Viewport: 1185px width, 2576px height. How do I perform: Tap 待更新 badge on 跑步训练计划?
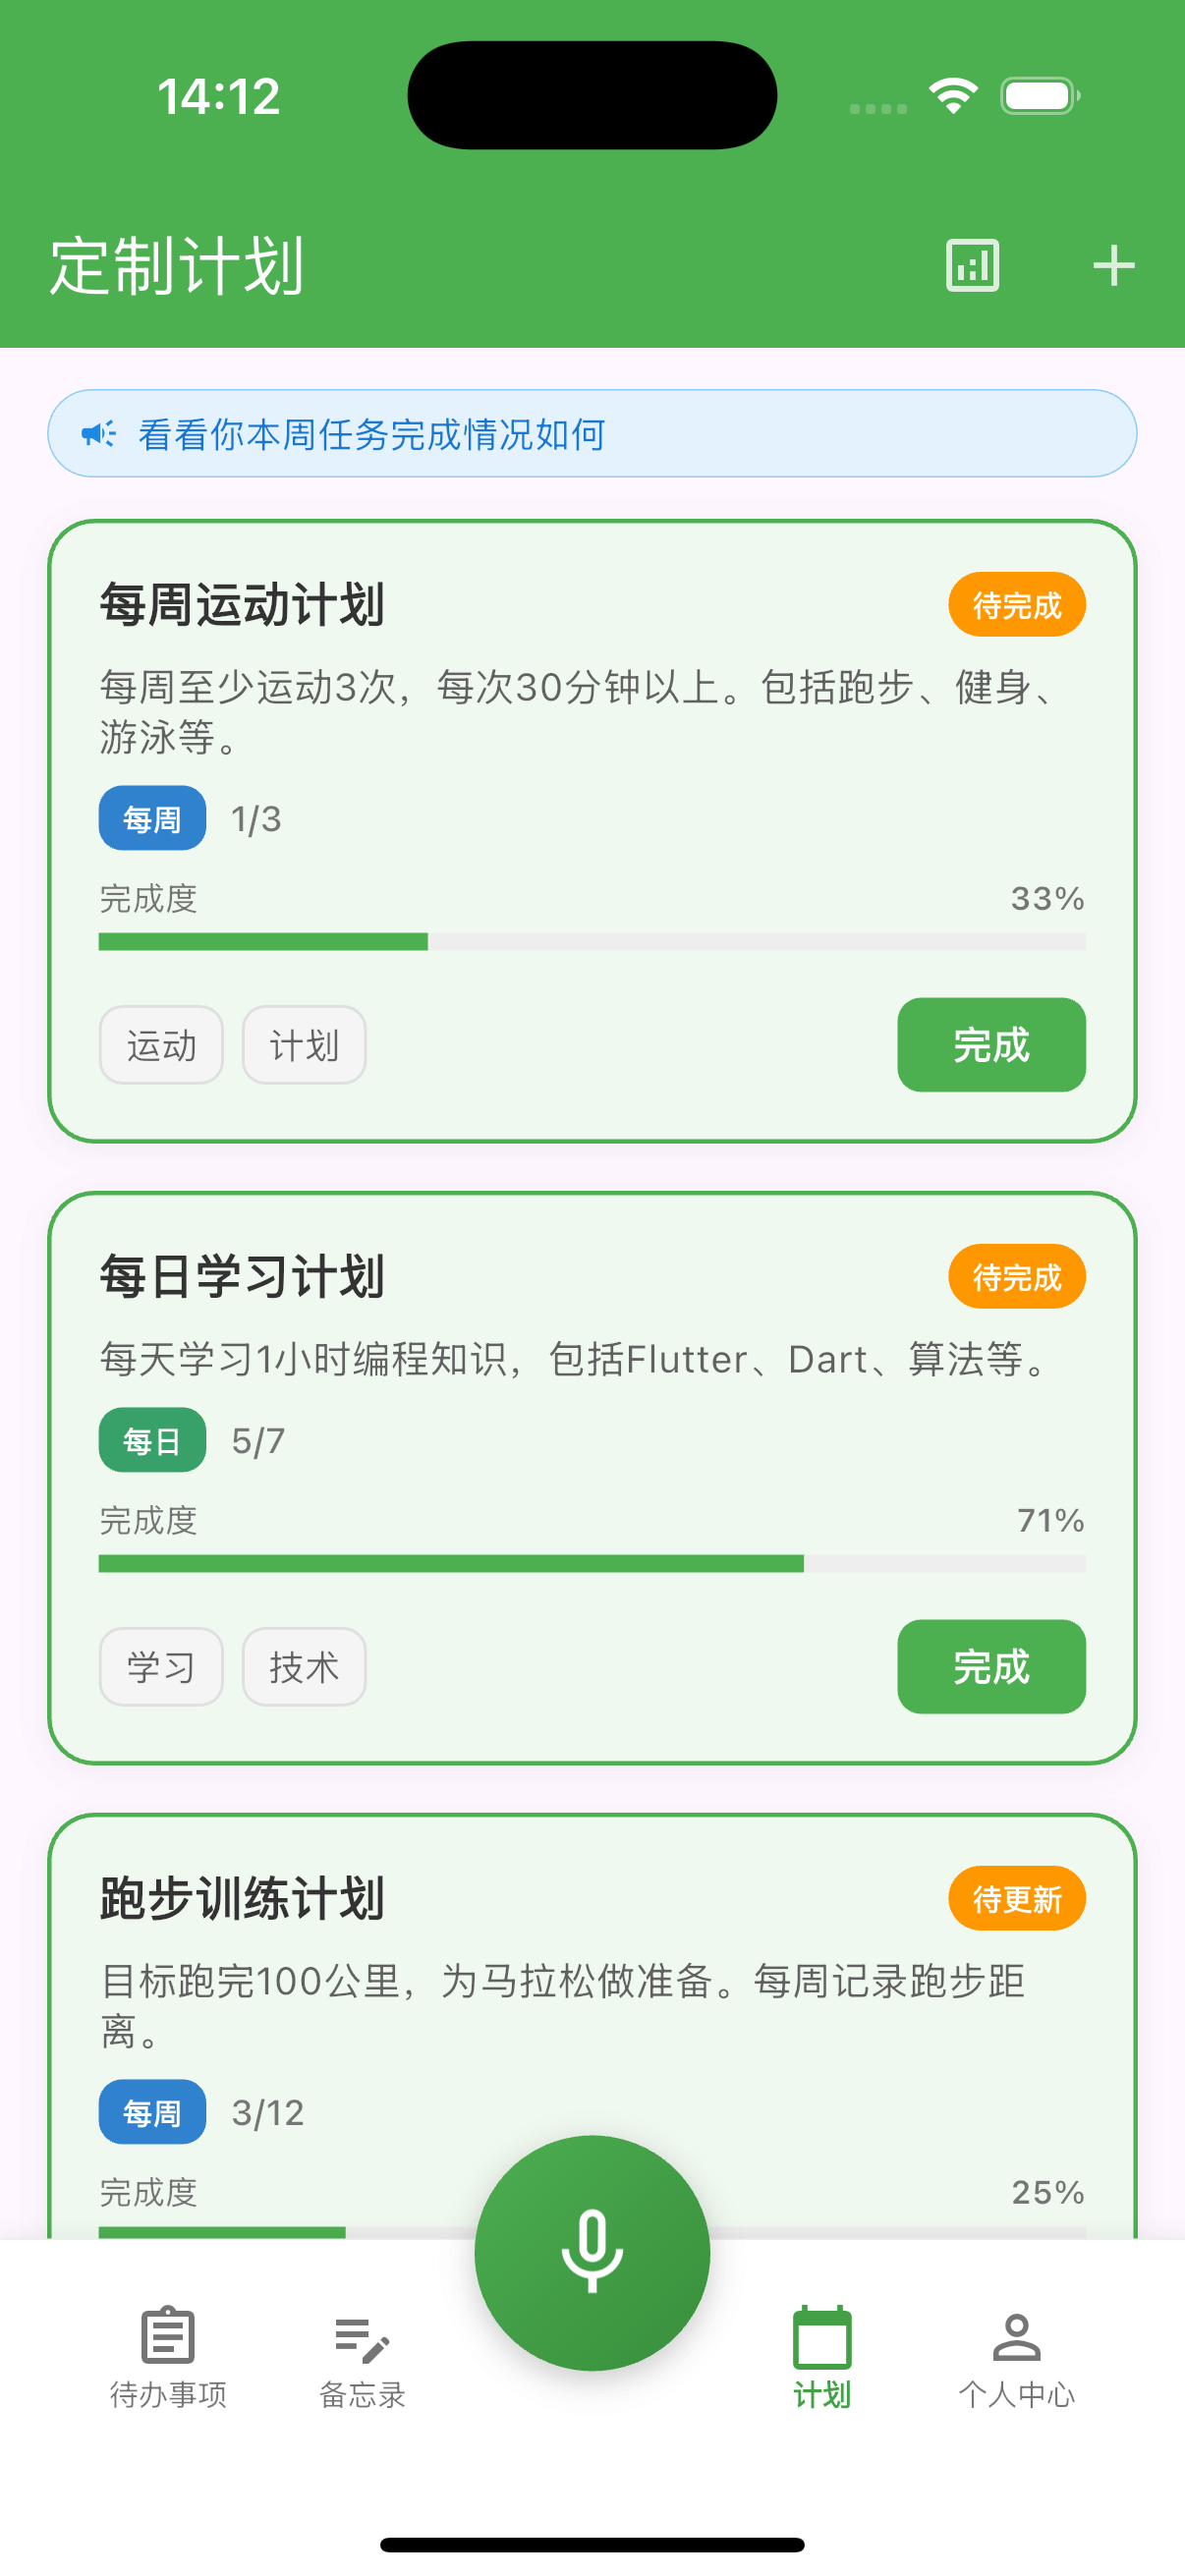pos(1016,1898)
